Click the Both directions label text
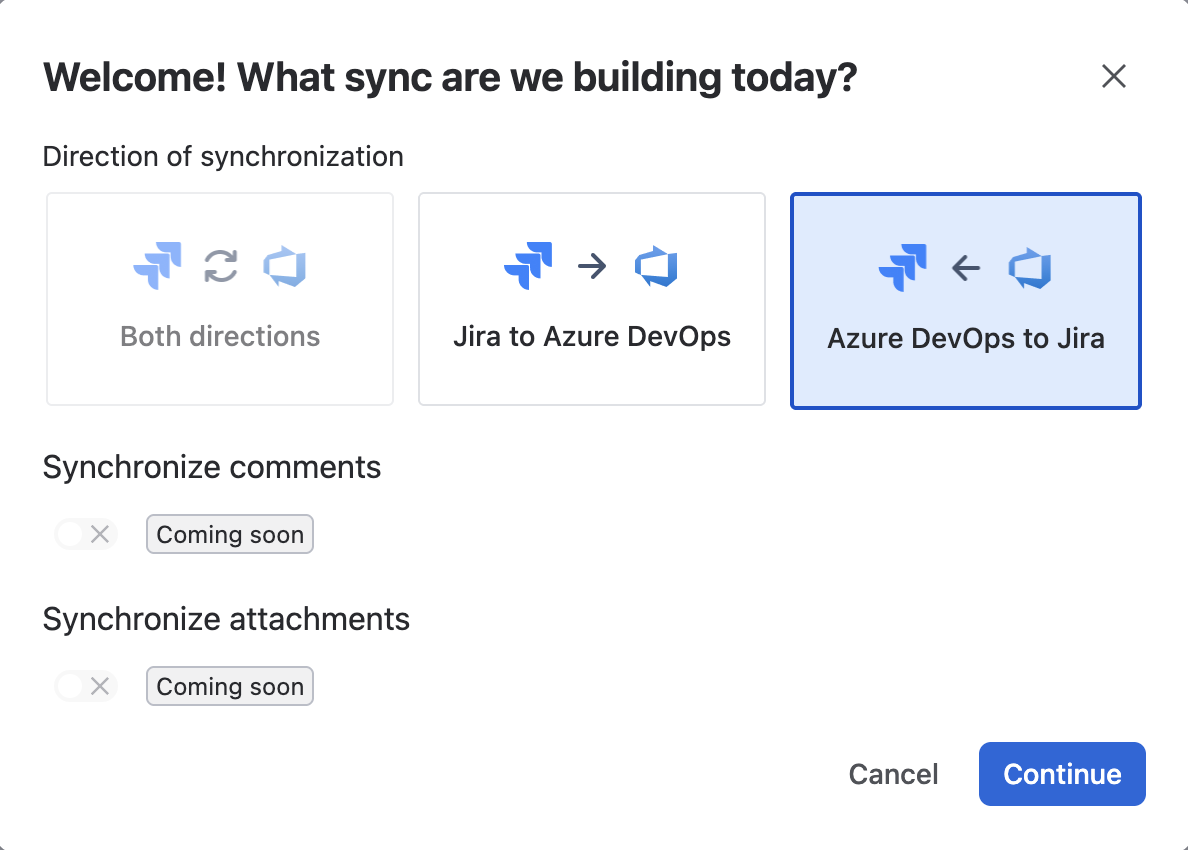This screenshot has width=1188, height=850. point(220,336)
